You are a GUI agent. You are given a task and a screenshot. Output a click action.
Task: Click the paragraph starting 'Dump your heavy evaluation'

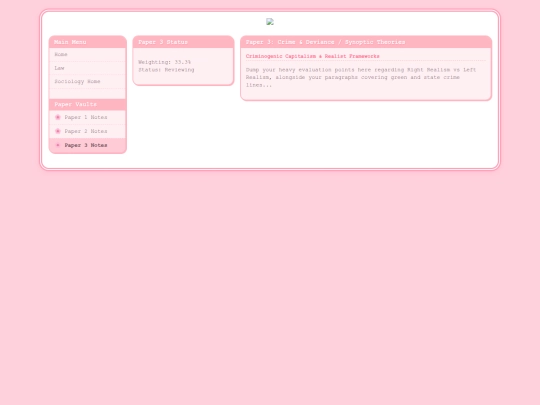tap(361, 77)
